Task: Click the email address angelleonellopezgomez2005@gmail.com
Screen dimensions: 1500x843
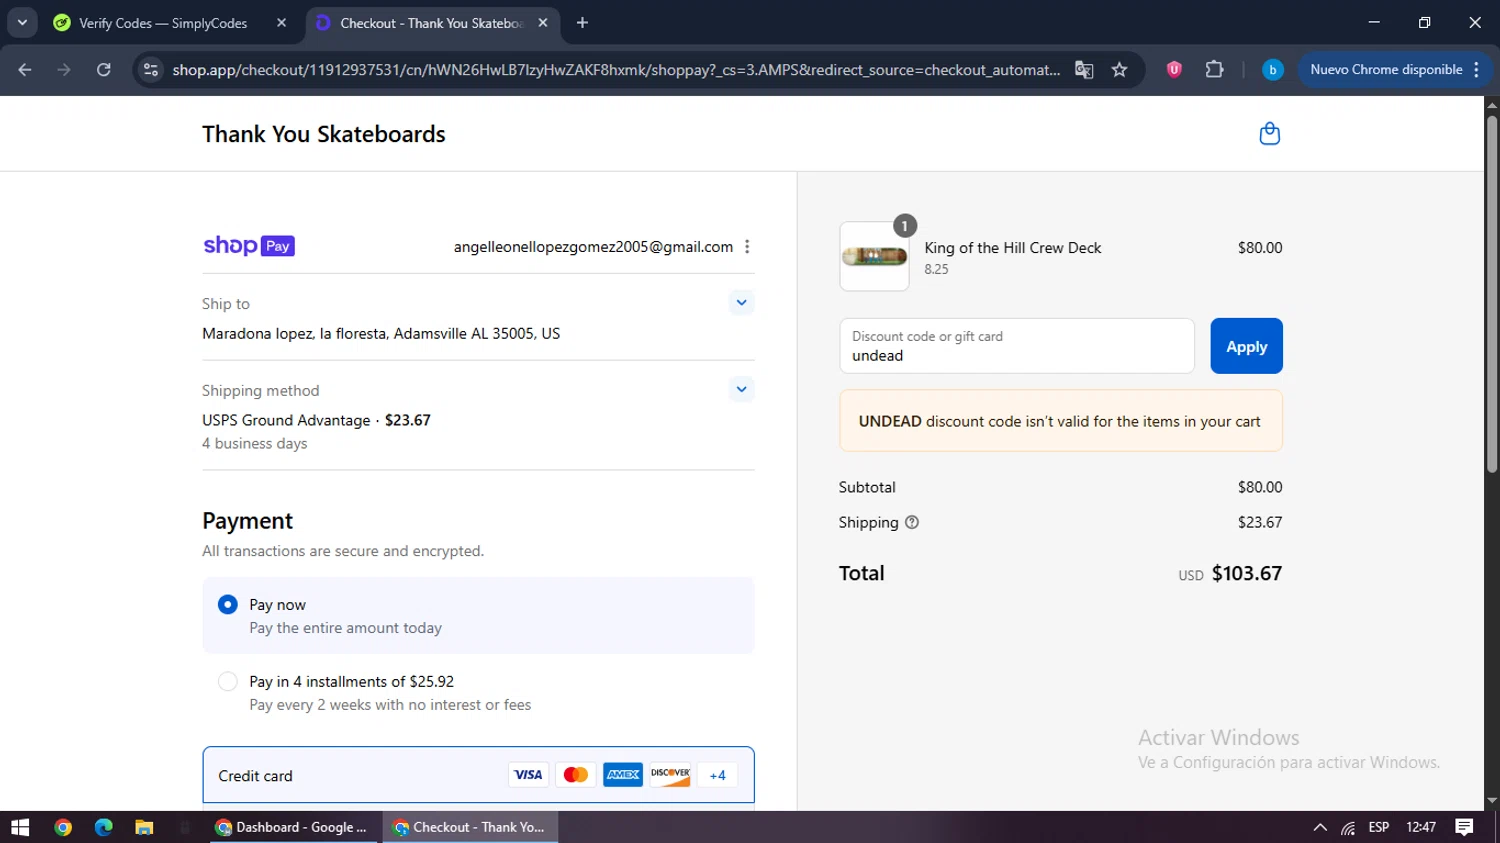Action: click(593, 247)
